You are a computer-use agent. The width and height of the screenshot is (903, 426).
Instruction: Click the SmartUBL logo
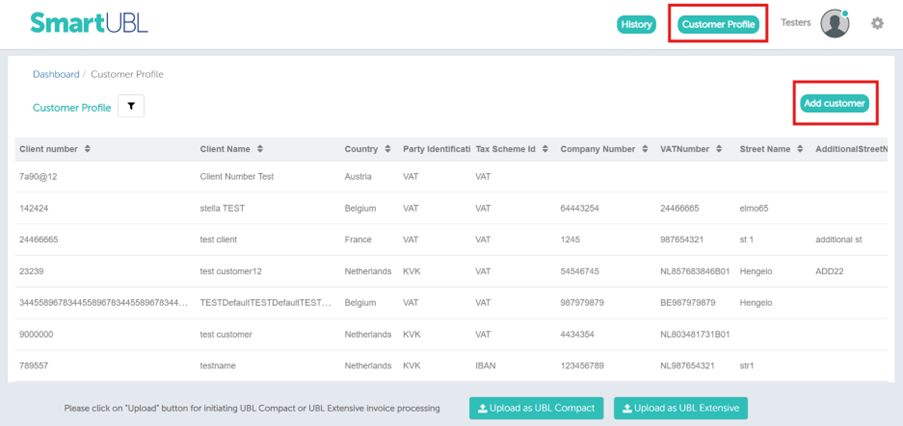89,23
